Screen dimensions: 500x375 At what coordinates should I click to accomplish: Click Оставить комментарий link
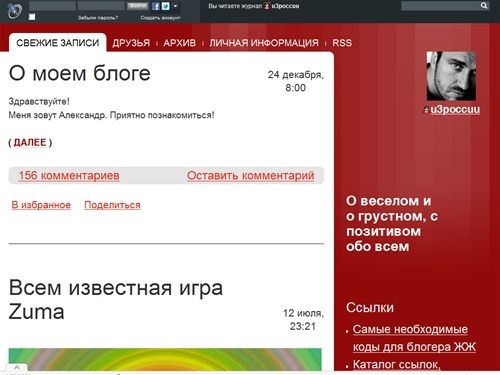pos(250,175)
